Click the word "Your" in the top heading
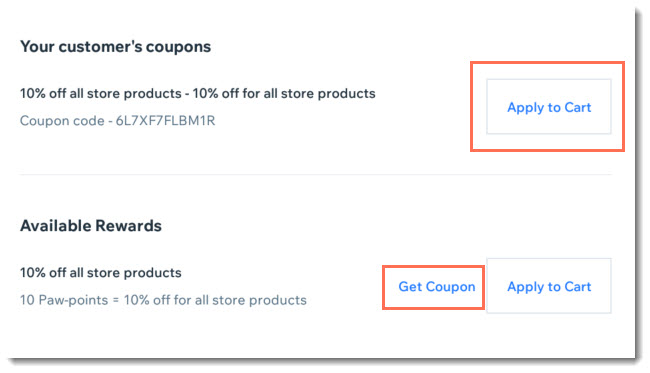The image size is (650, 373). pyautogui.click(x=38, y=47)
